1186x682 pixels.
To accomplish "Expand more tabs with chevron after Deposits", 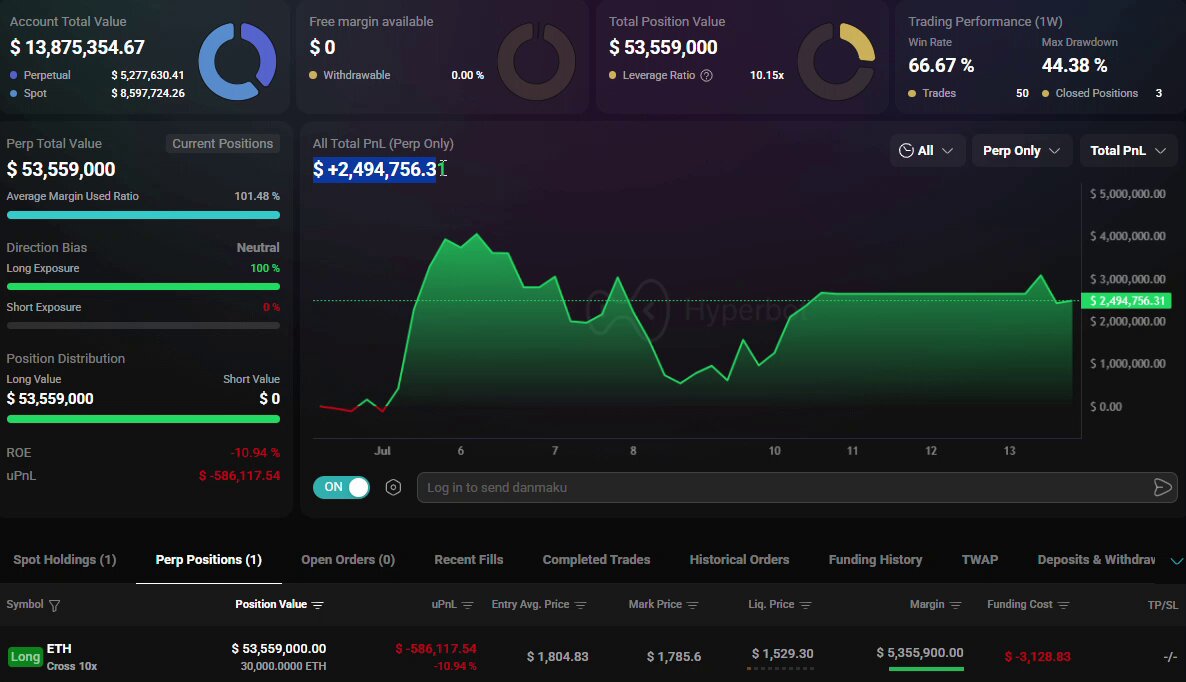I will (1176, 560).
